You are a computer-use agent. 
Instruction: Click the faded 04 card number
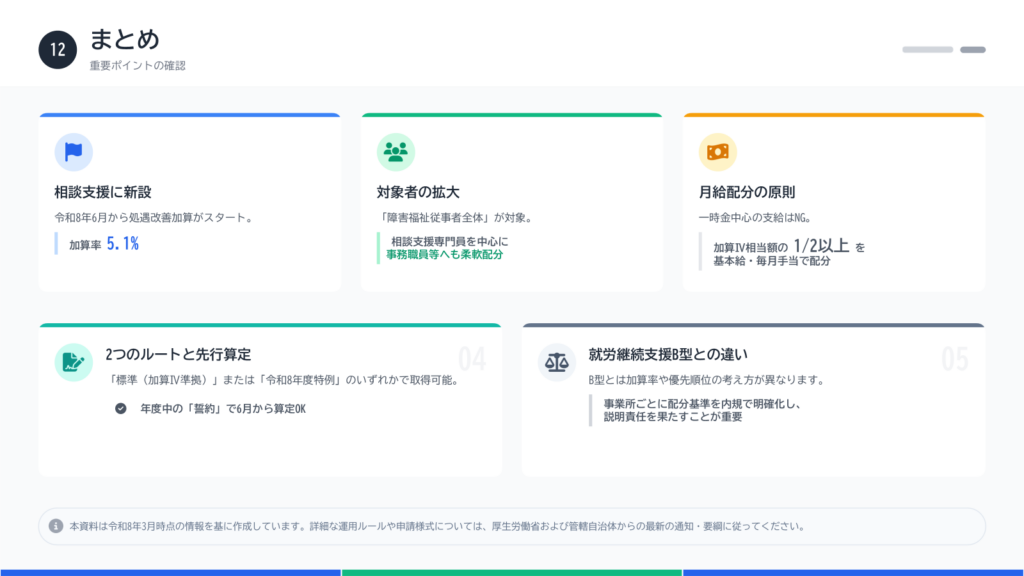471,358
